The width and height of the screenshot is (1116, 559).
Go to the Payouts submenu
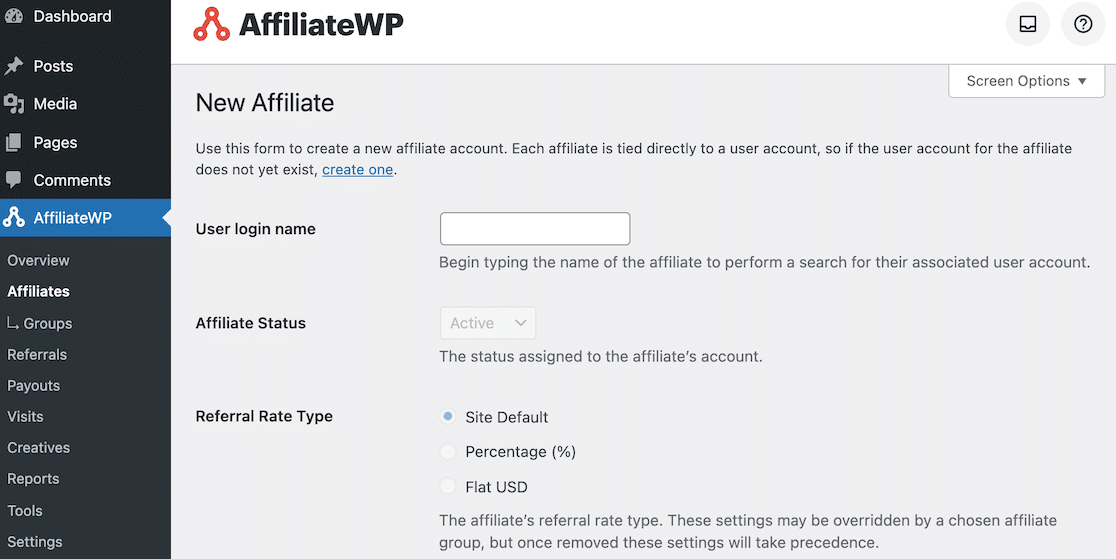(x=33, y=386)
